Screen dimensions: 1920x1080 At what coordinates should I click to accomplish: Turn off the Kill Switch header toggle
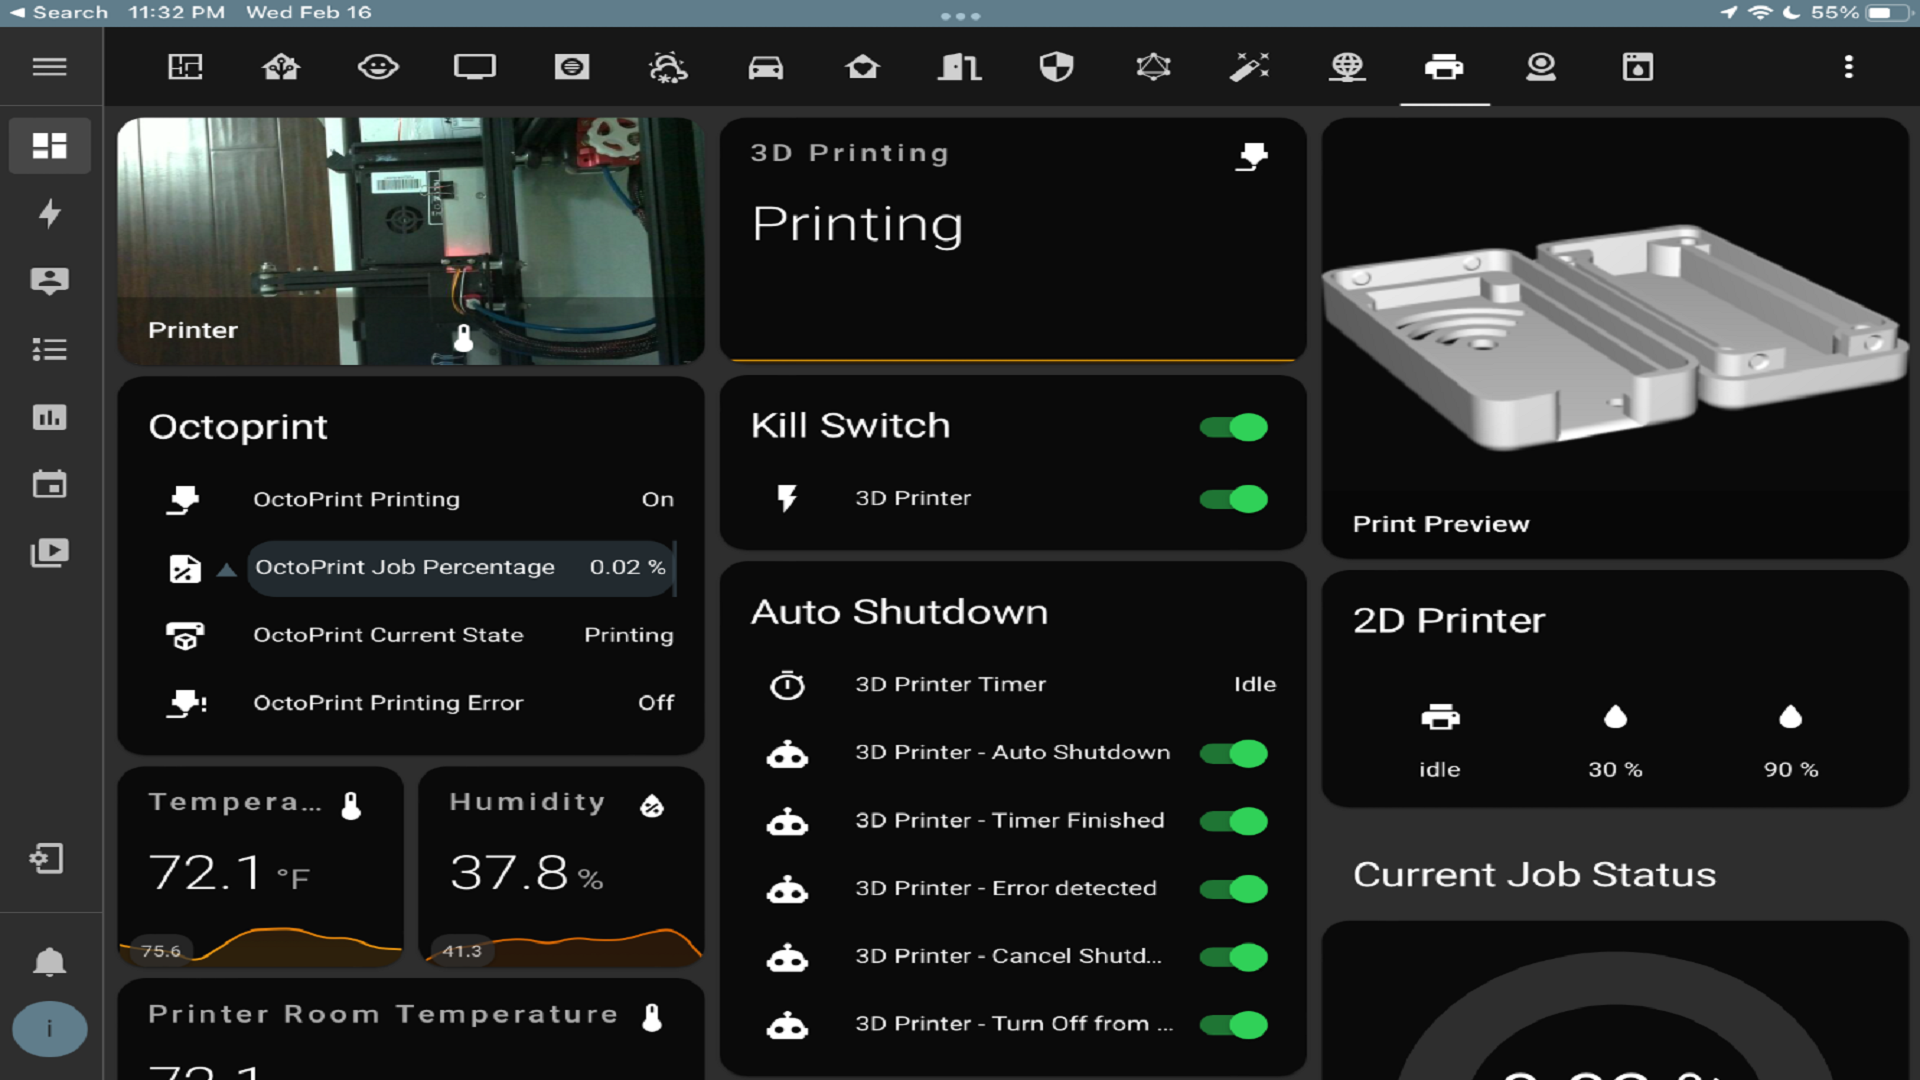[x=1233, y=427]
